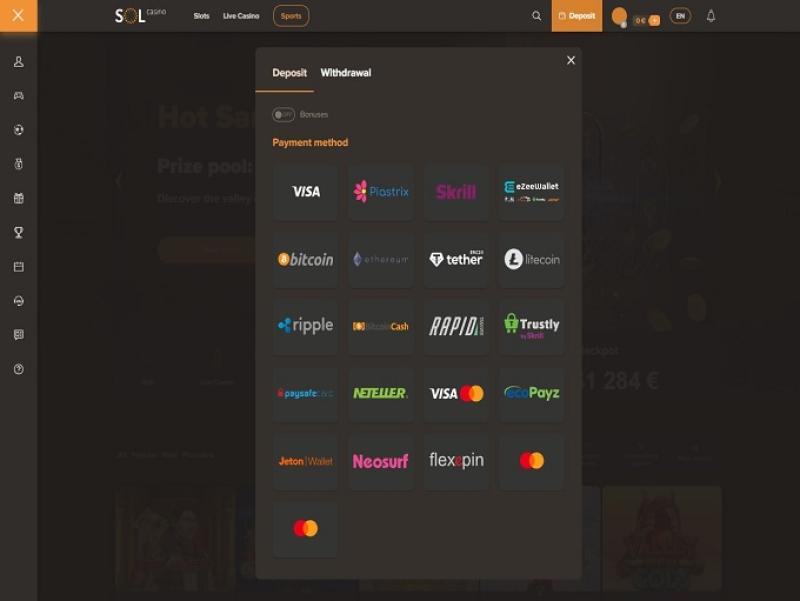
Task: Select the Neteller payment option
Action: [x=381, y=393]
